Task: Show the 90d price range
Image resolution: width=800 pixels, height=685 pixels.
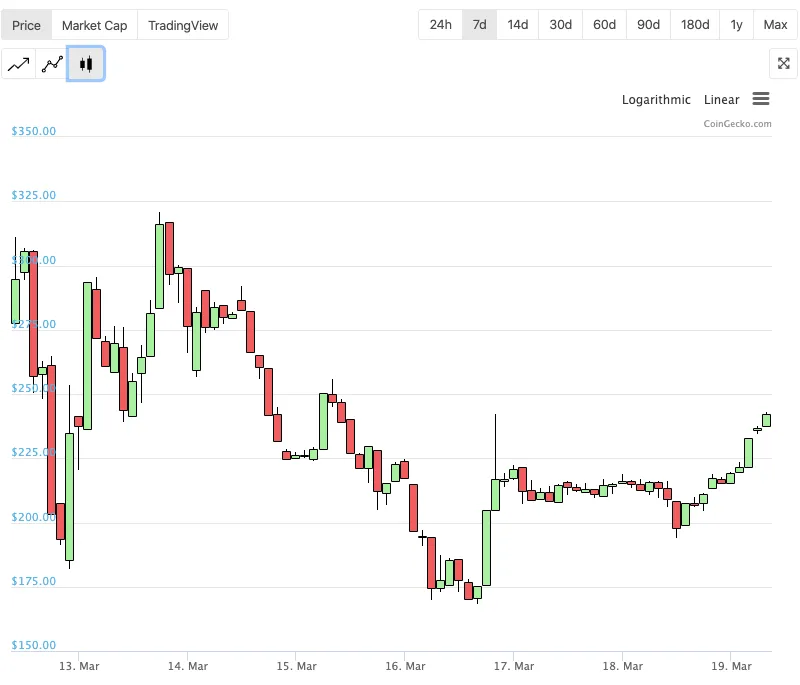Action: click(648, 24)
